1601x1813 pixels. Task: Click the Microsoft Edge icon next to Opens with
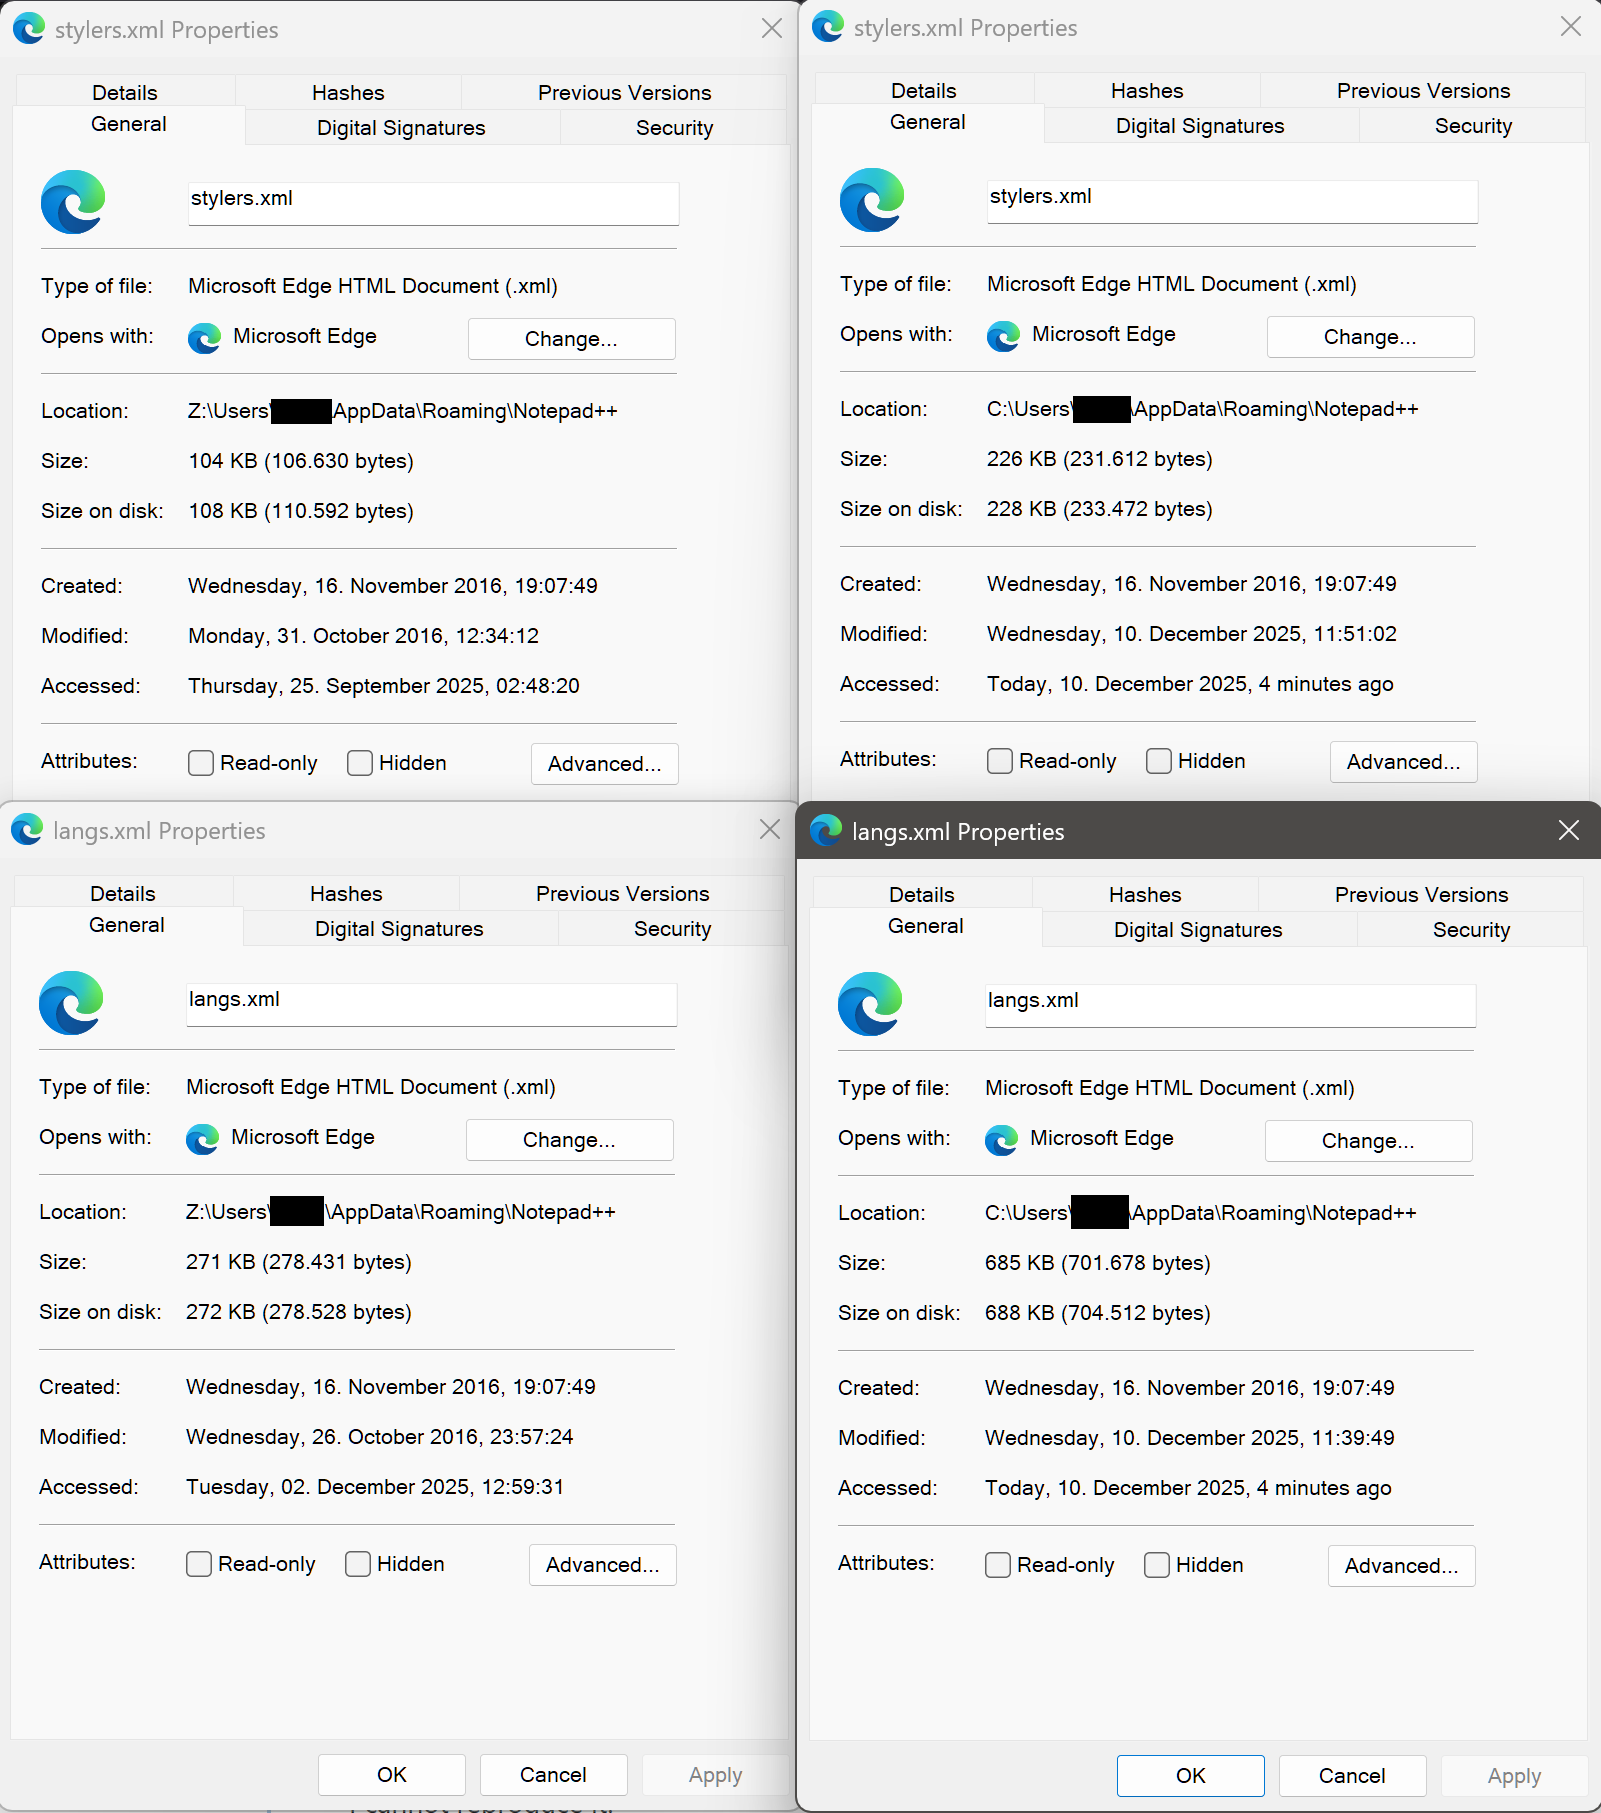(x=203, y=338)
